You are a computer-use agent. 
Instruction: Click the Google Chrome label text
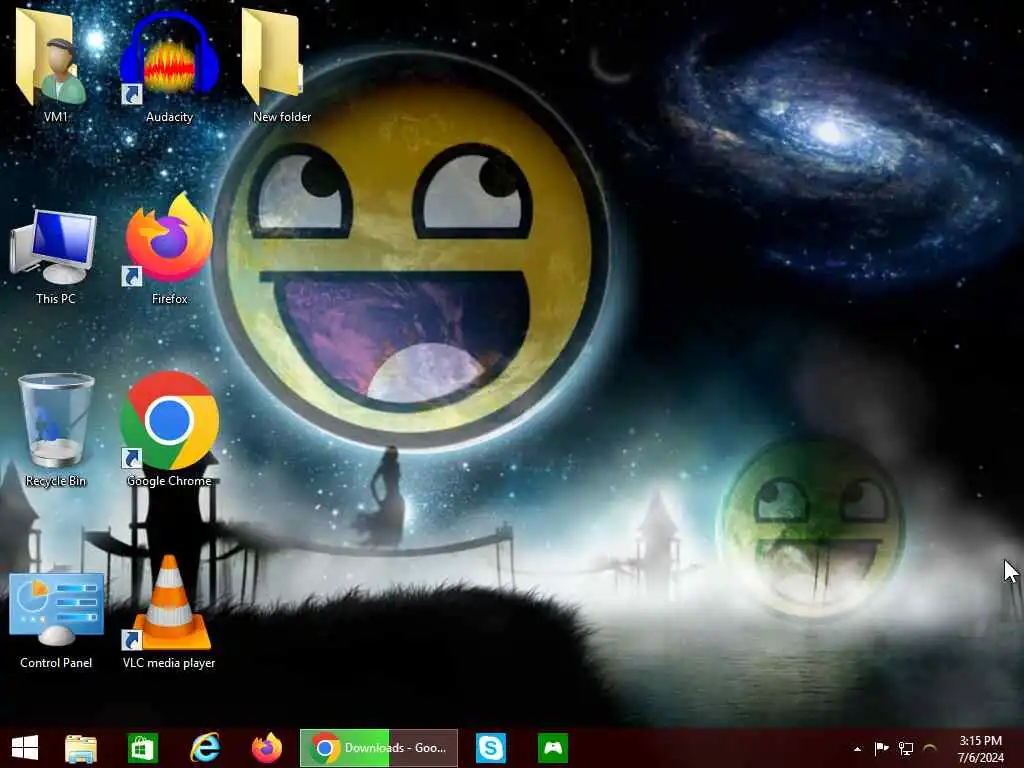pyautogui.click(x=169, y=481)
